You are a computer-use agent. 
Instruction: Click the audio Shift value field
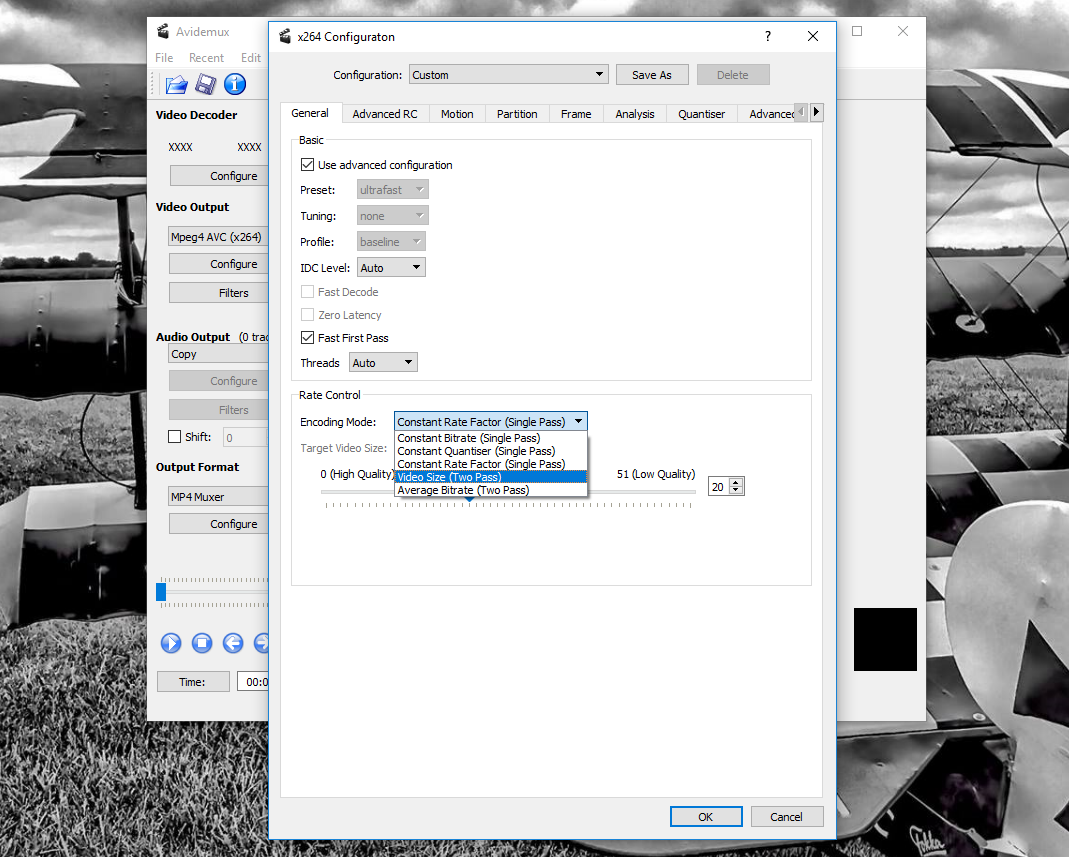[246, 438]
